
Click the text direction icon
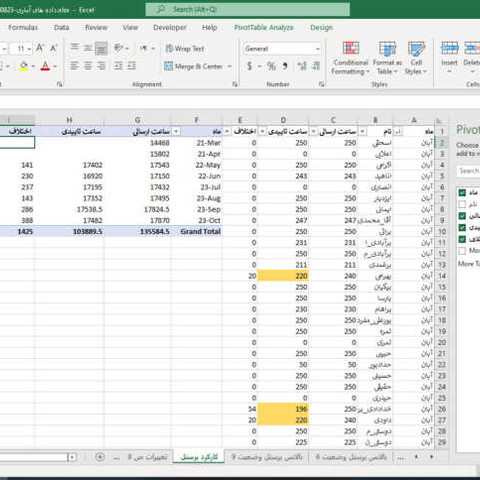coord(144,48)
